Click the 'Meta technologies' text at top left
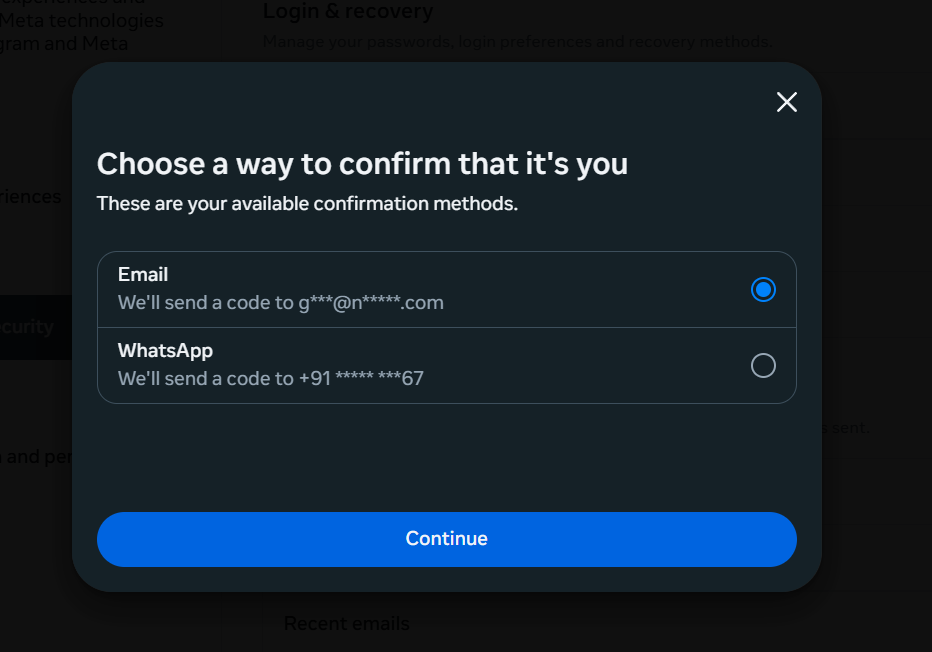 81,21
